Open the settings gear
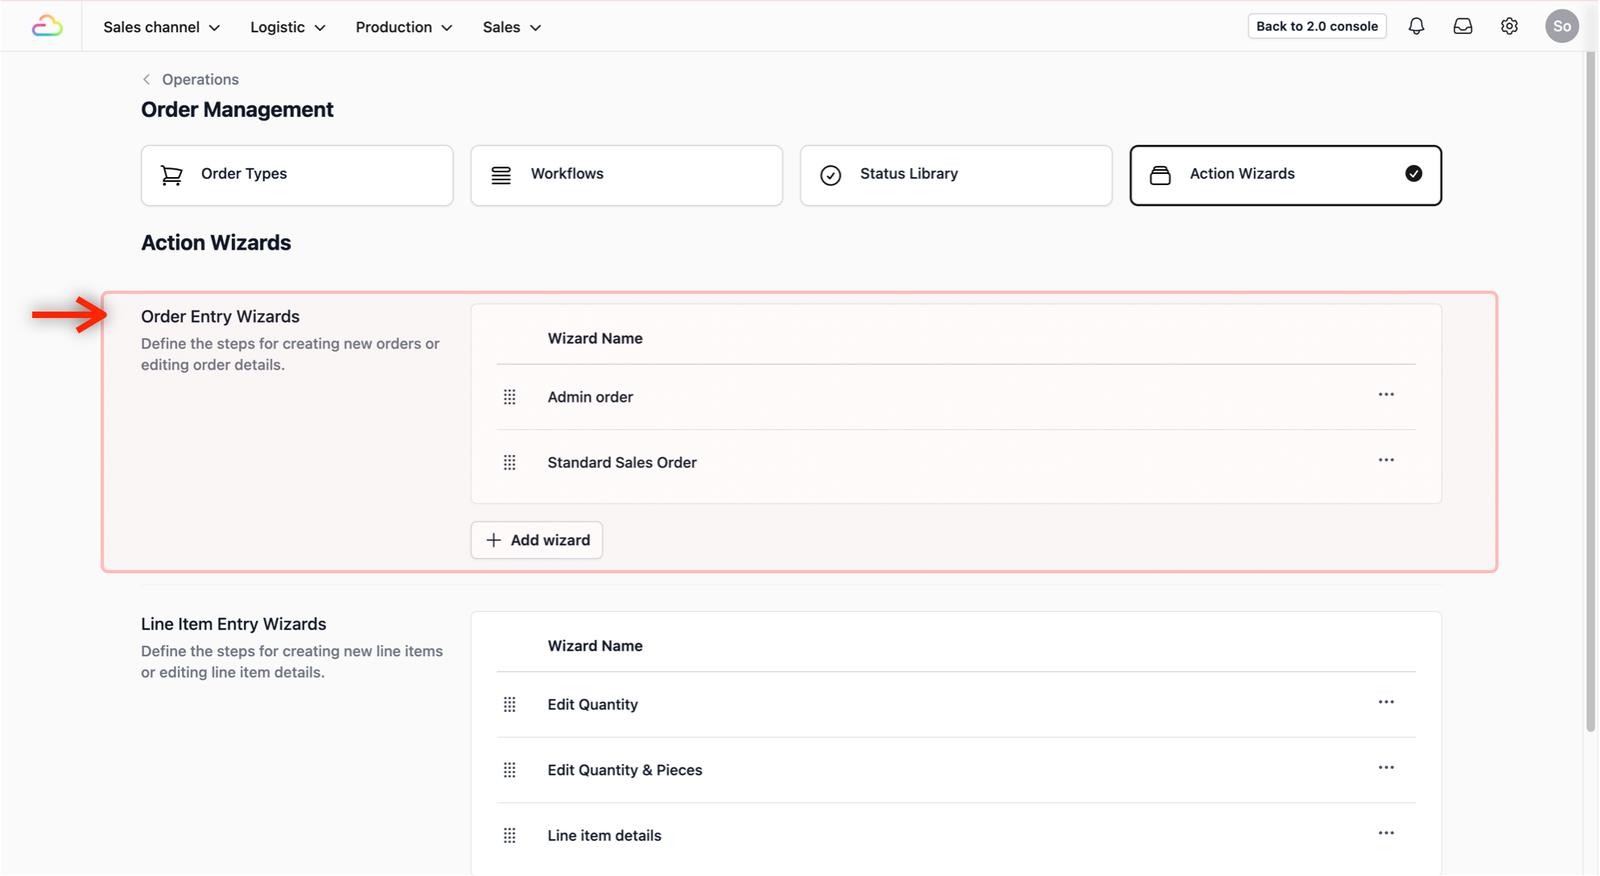 1509,27
